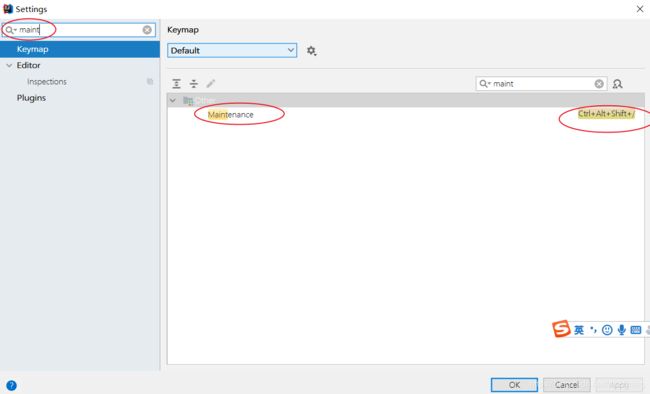Click the keymap action search field
Viewport: 650px width, 394px height.
click(541, 84)
